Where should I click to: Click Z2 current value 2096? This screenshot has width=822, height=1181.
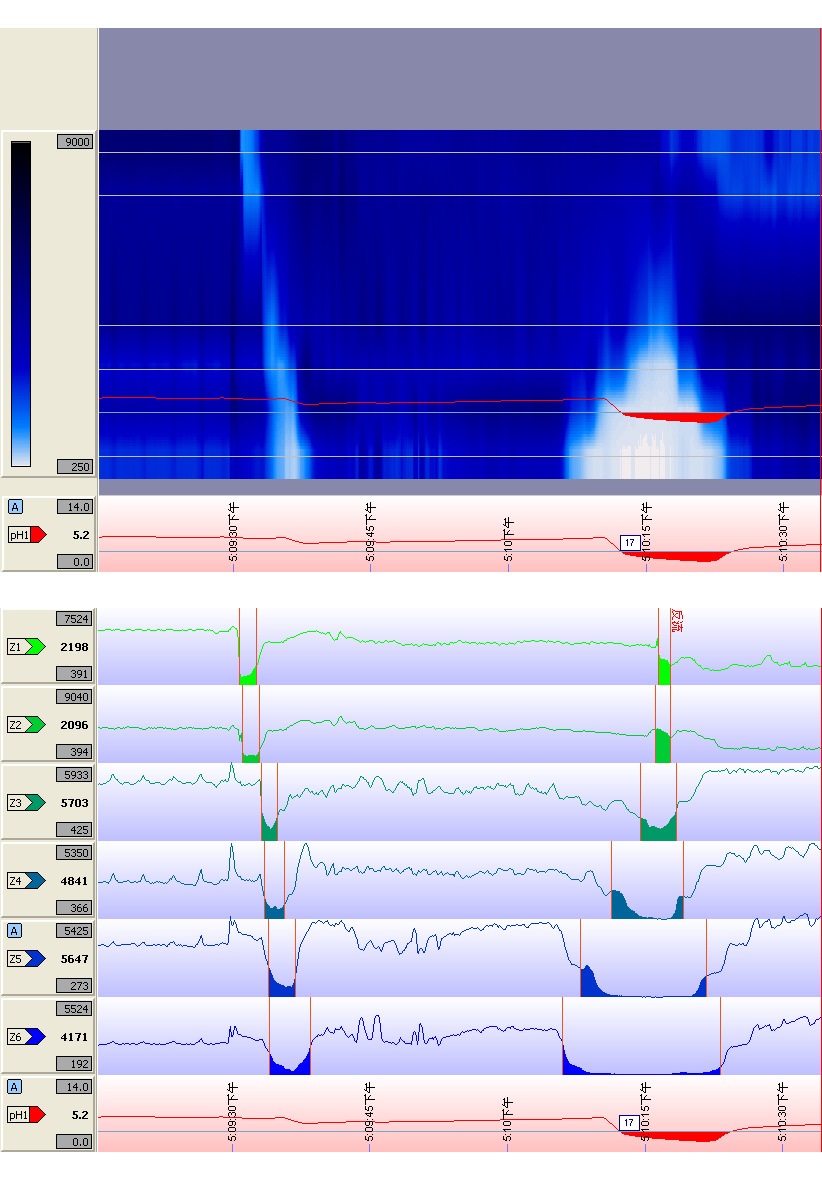[x=75, y=725]
